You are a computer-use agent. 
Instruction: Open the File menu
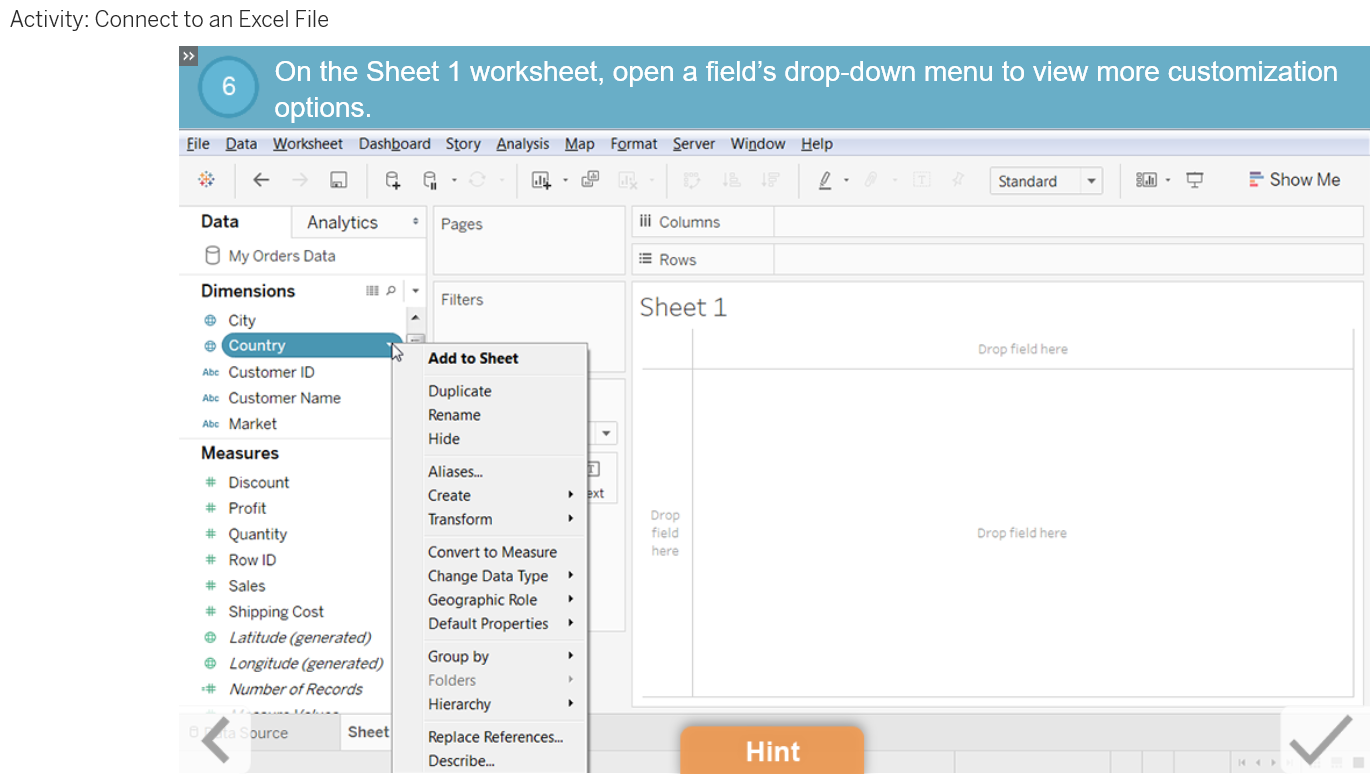[x=198, y=144]
